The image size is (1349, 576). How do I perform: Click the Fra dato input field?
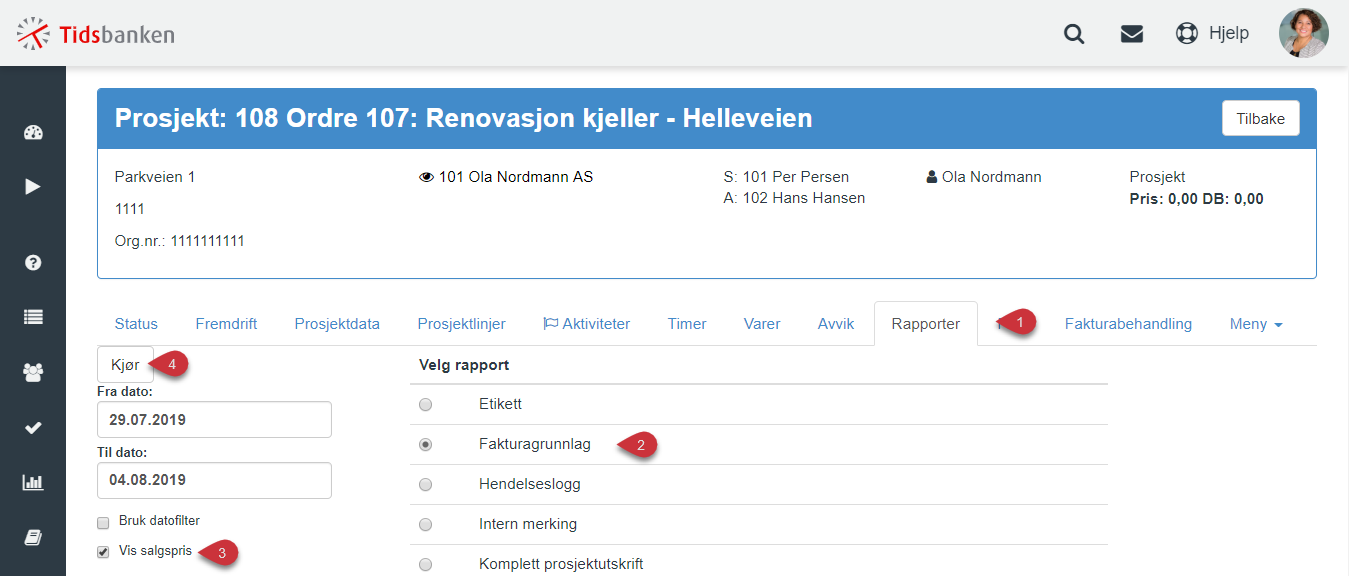click(214, 419)
